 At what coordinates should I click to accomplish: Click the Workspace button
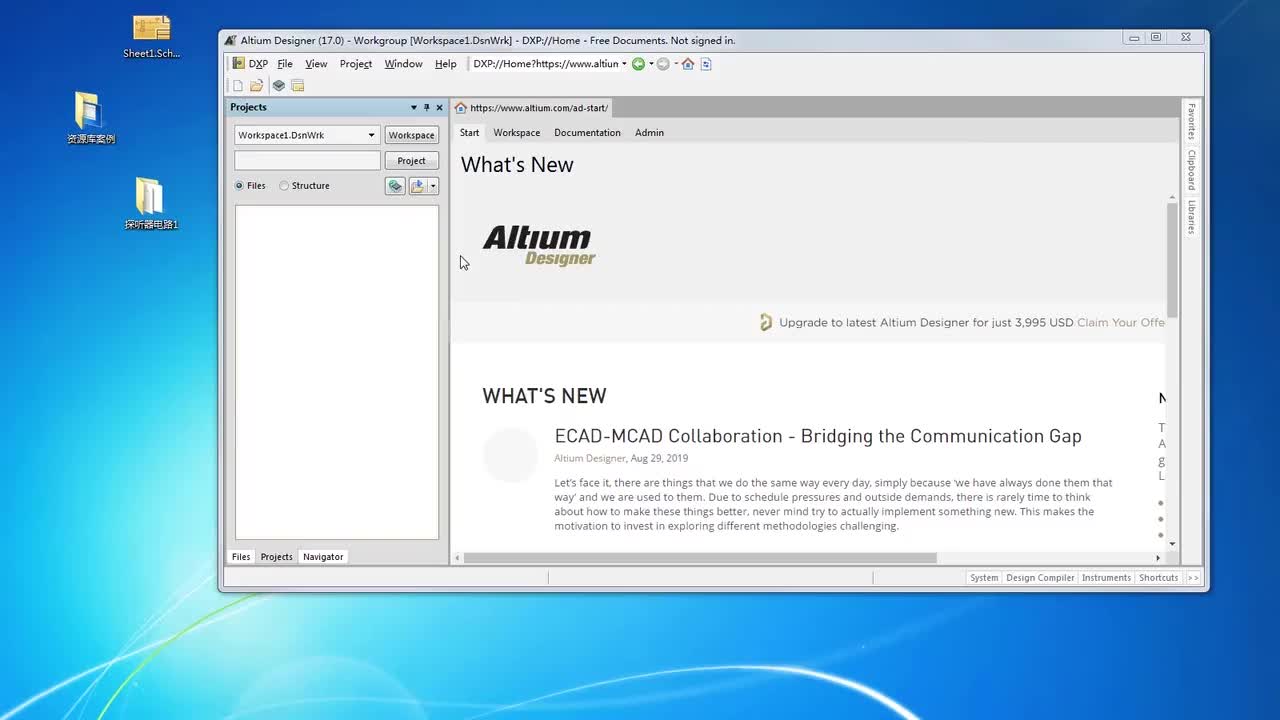coord(411,135)
